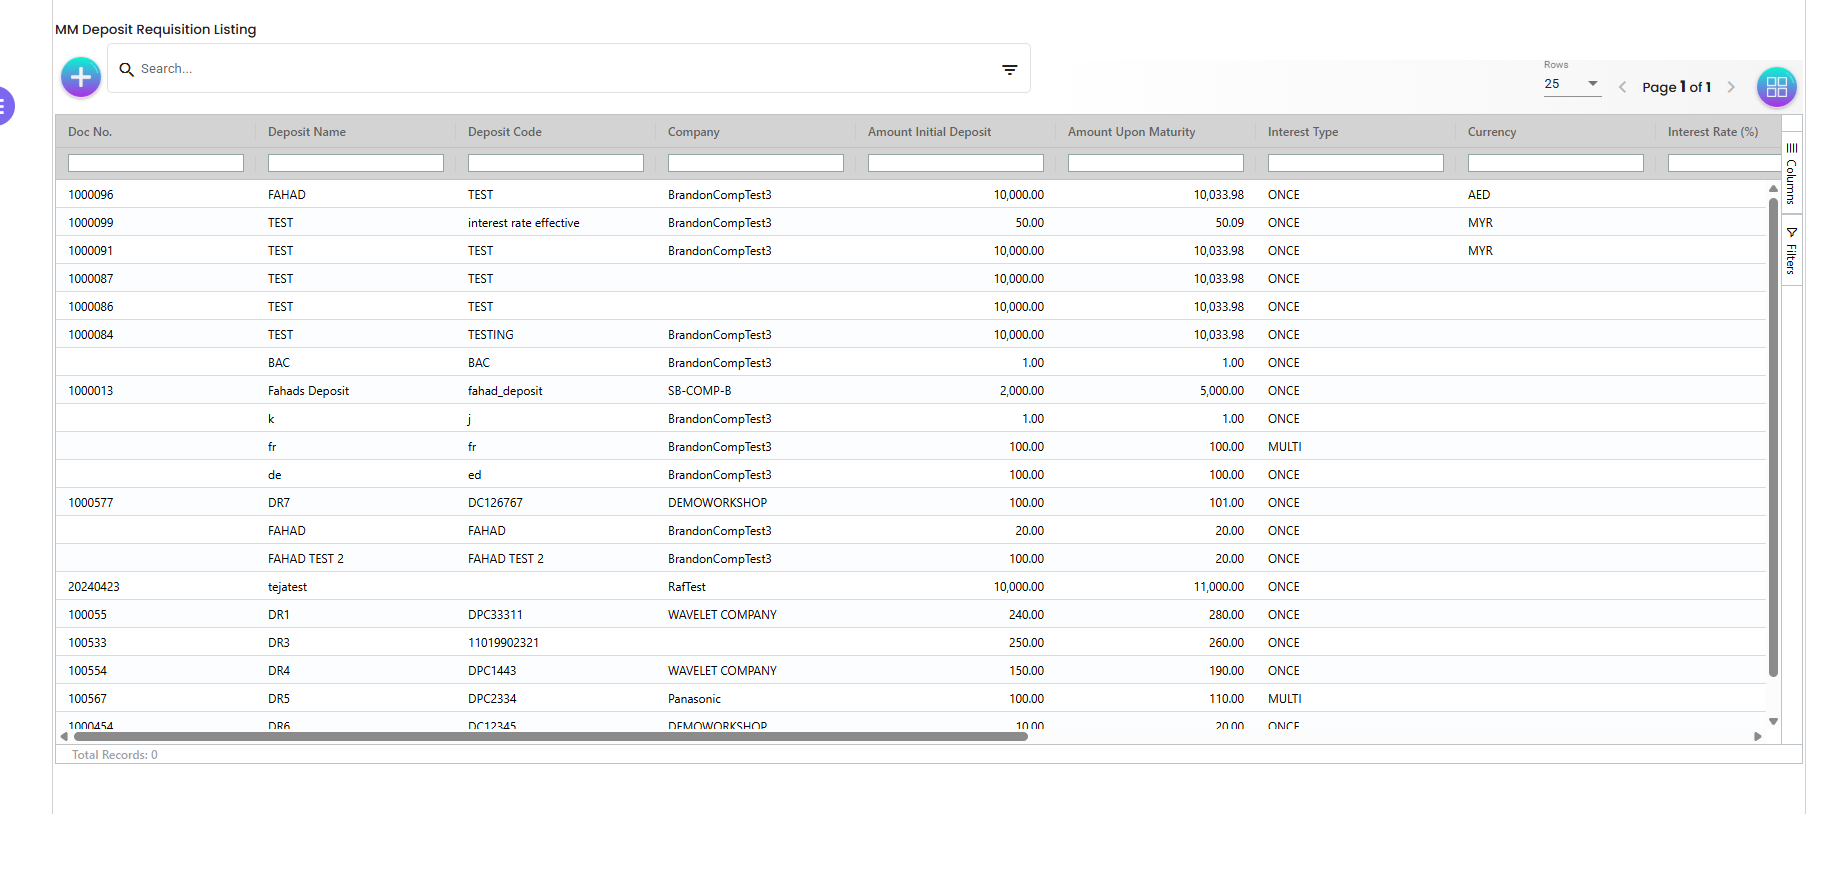Click the BAC deposit name cell

point(279,363)
